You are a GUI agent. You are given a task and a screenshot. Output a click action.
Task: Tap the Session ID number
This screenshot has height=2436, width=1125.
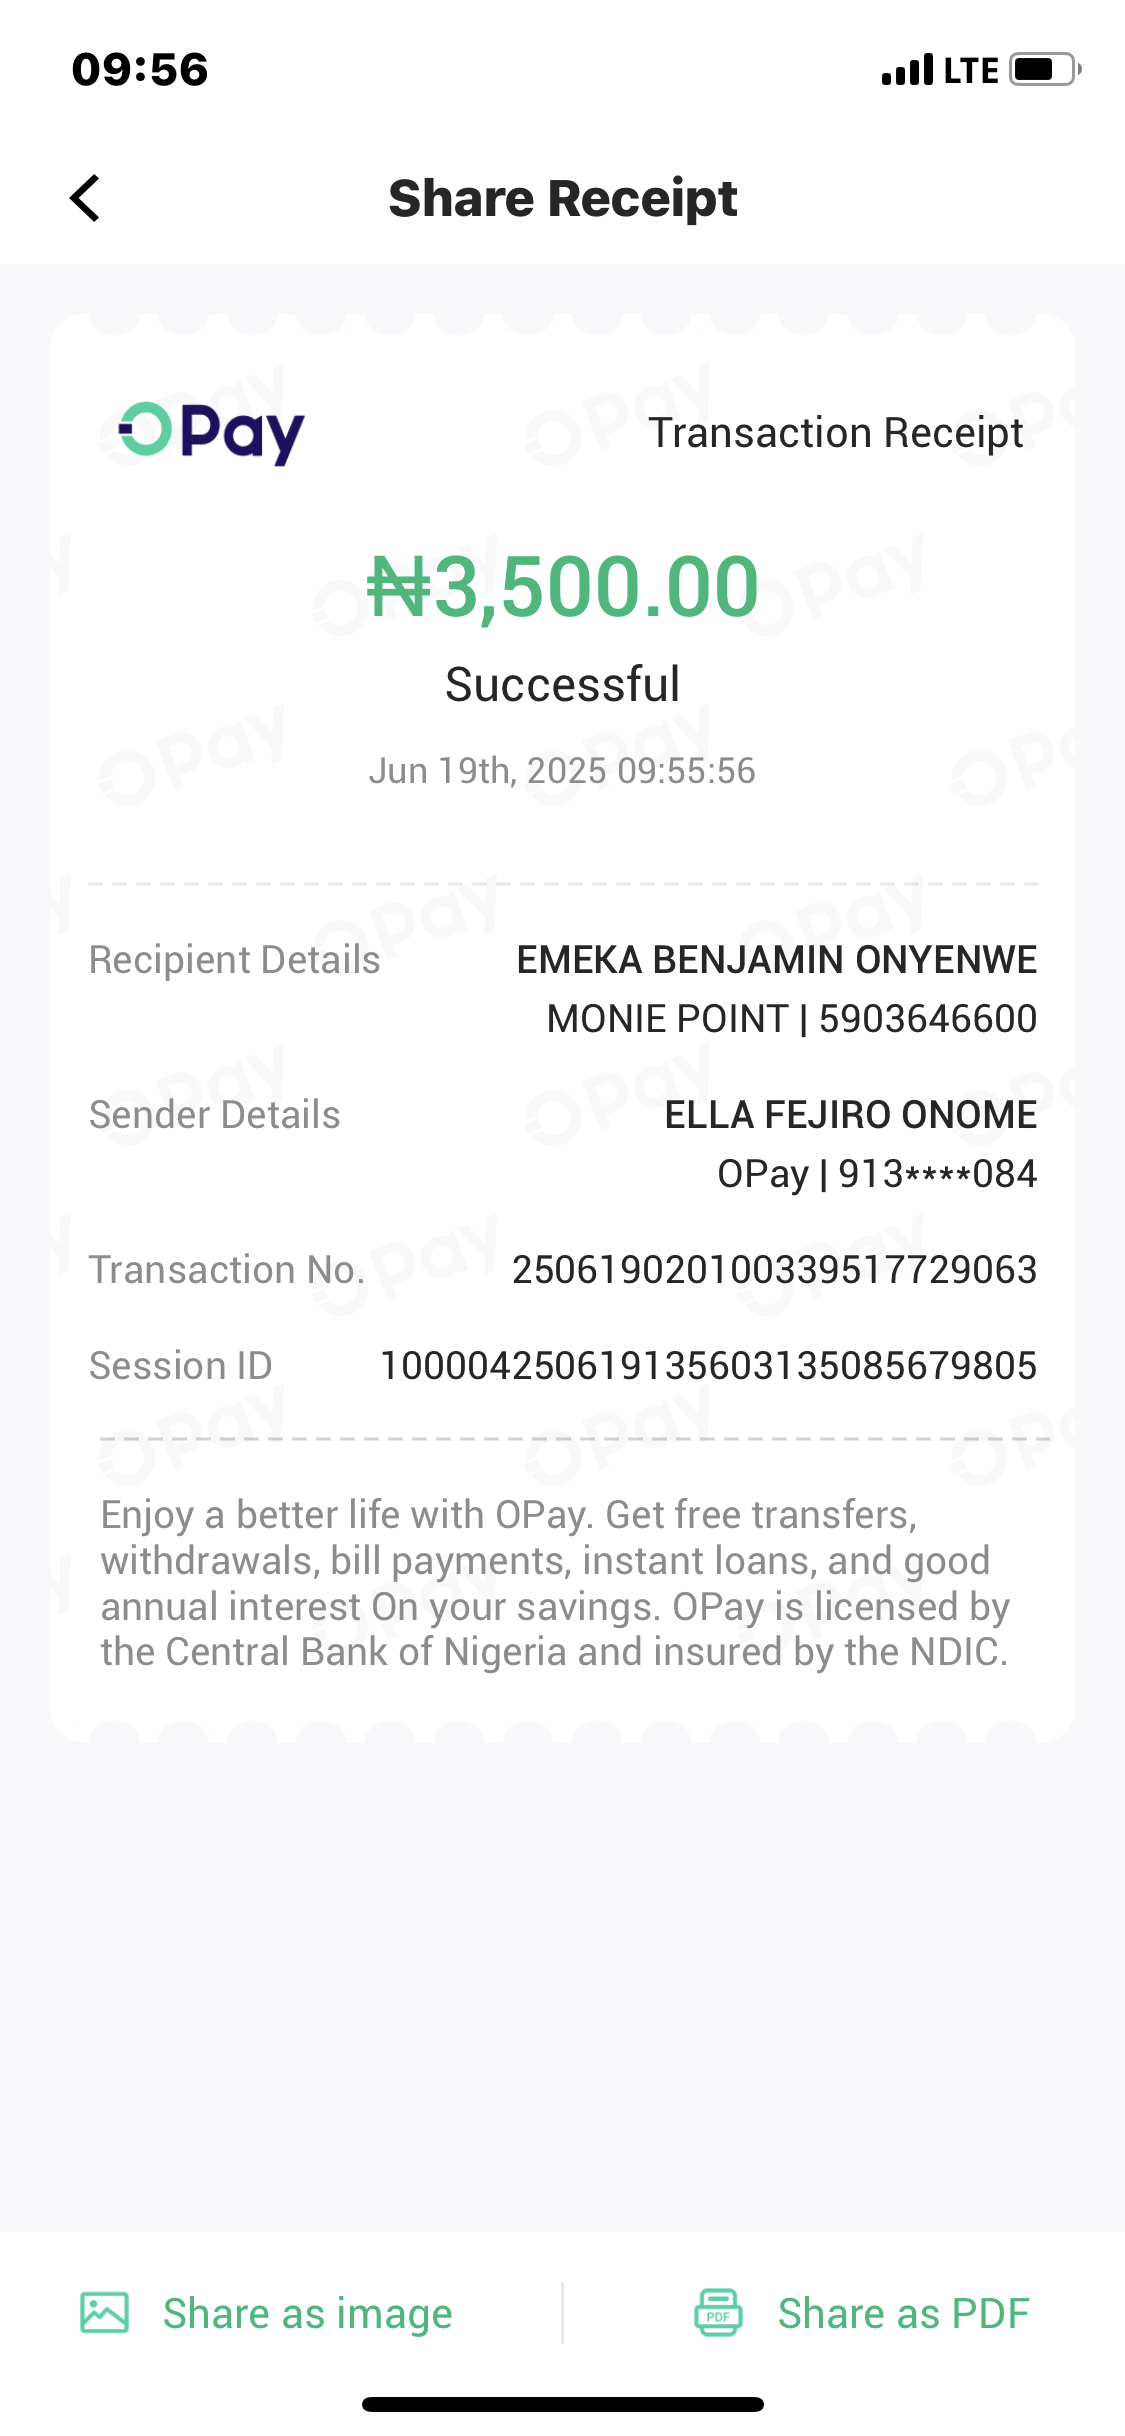tap(708, 1366)
